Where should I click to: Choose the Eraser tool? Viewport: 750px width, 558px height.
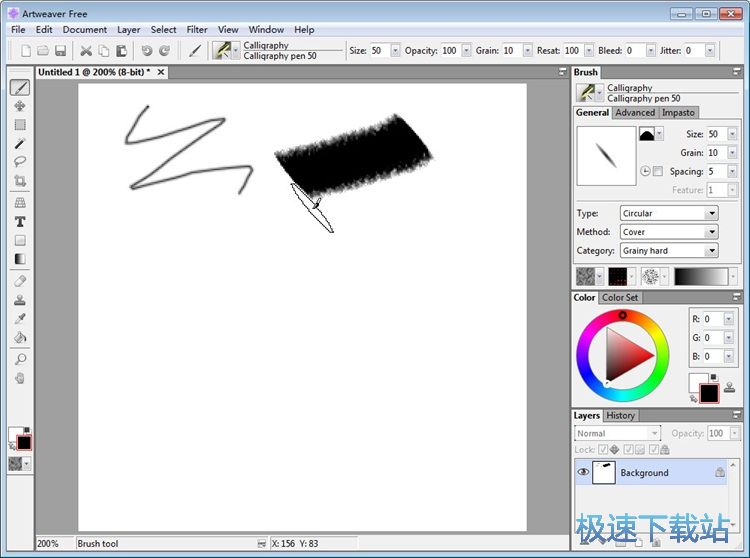[20, 281]
